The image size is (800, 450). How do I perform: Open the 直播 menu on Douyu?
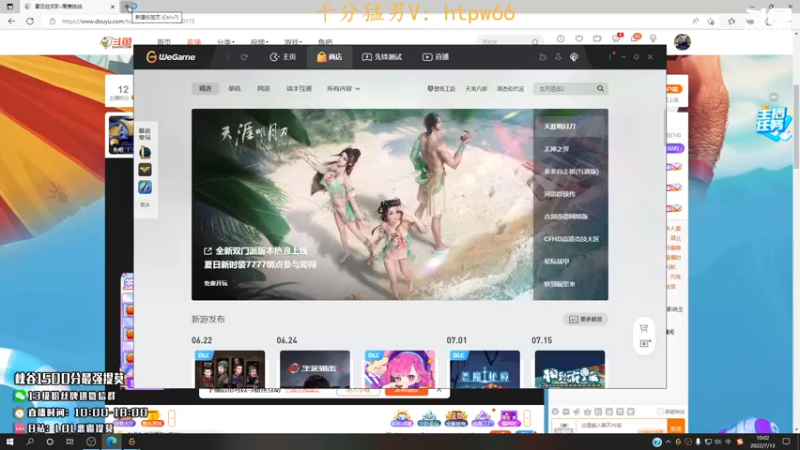tap(194, 42)
